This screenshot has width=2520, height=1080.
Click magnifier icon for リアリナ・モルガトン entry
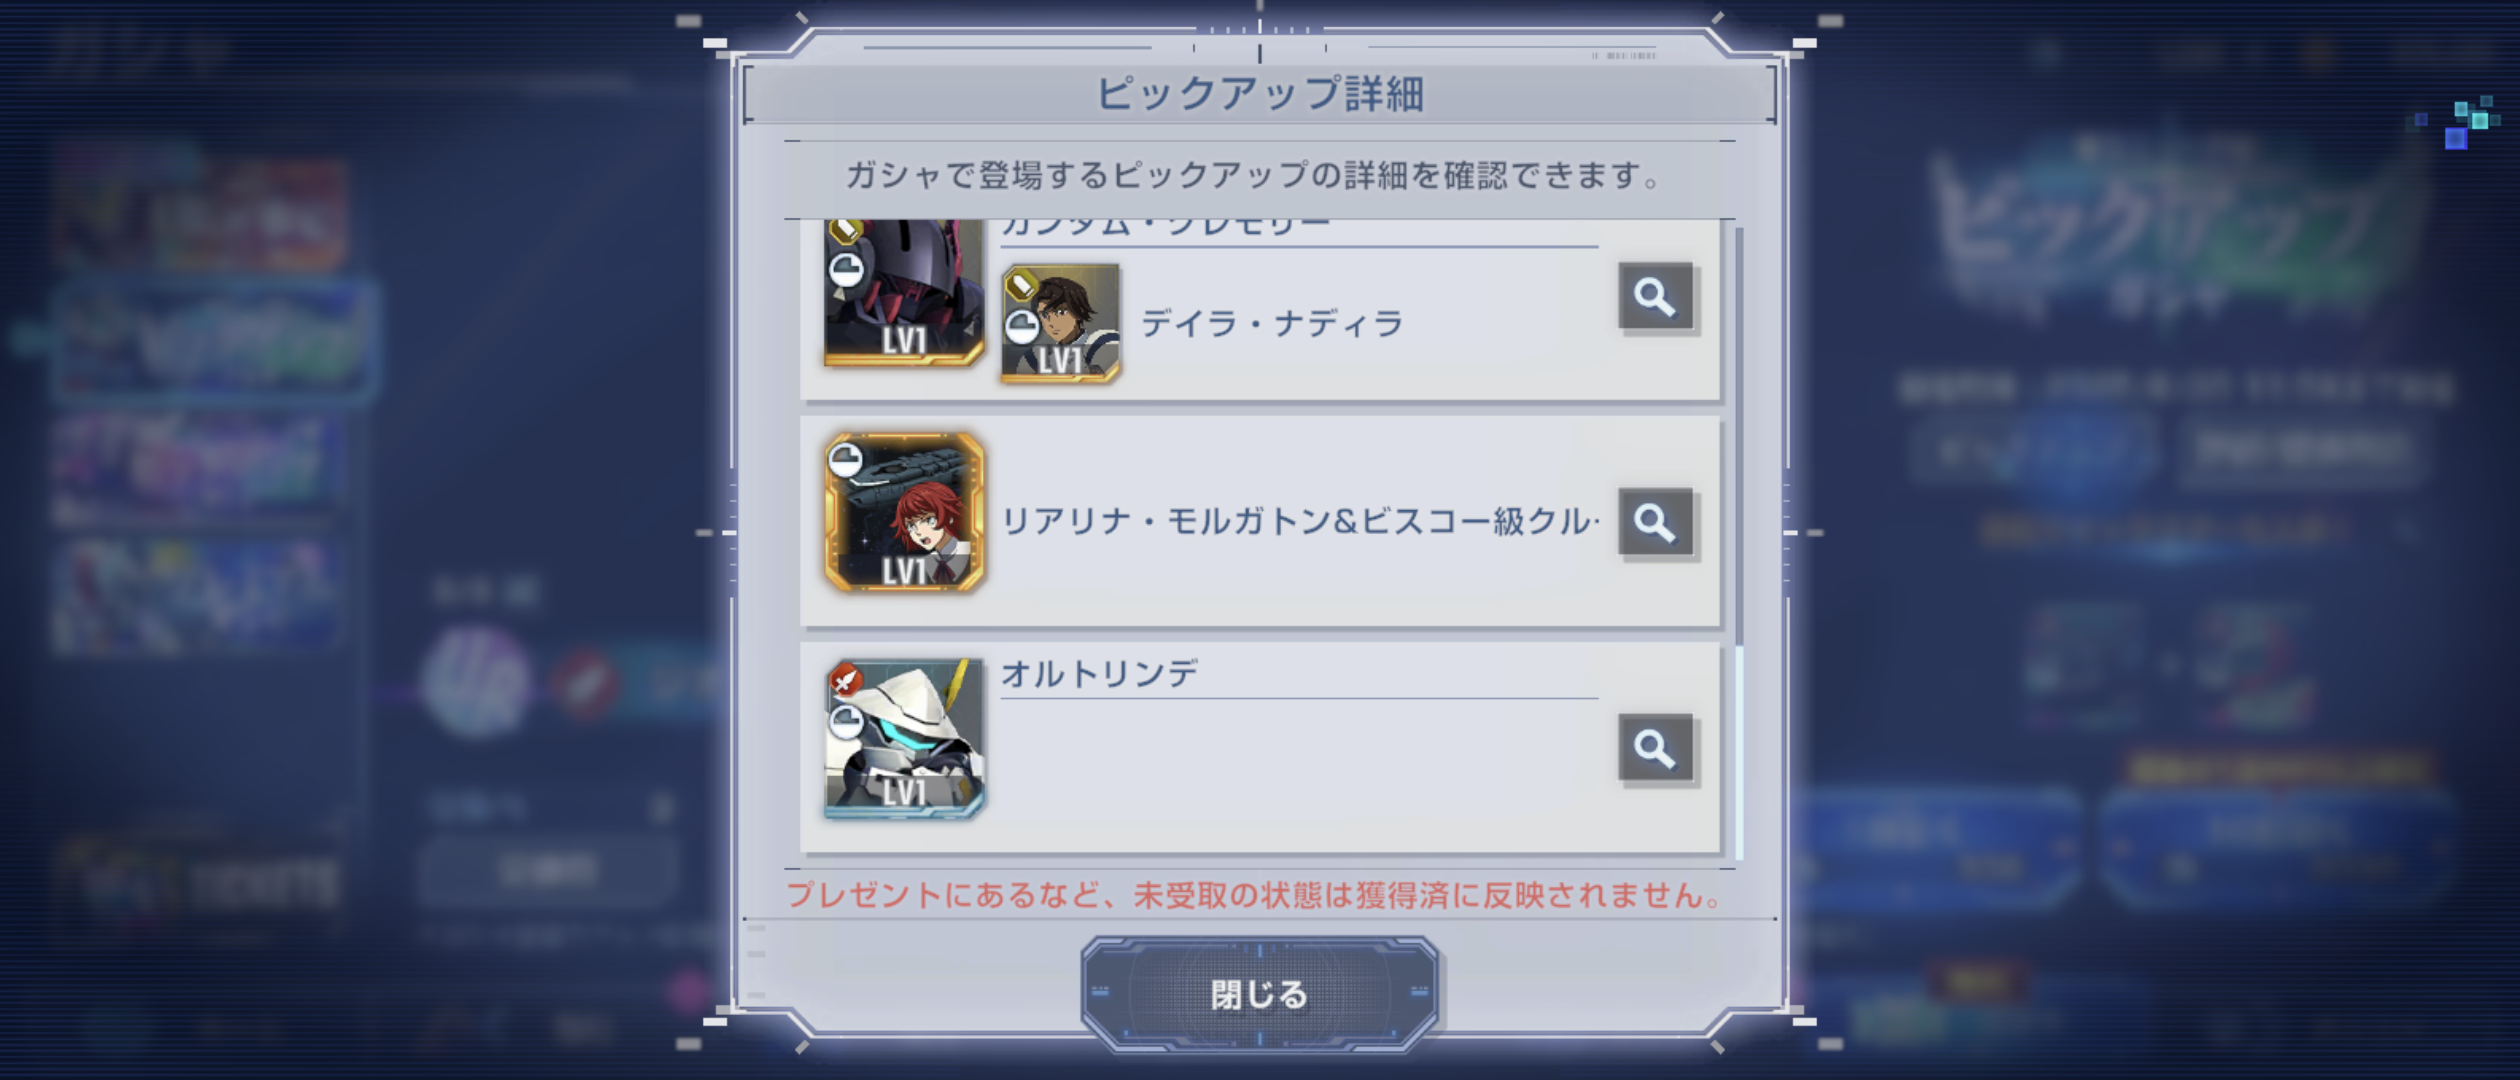pos(1655,521)
